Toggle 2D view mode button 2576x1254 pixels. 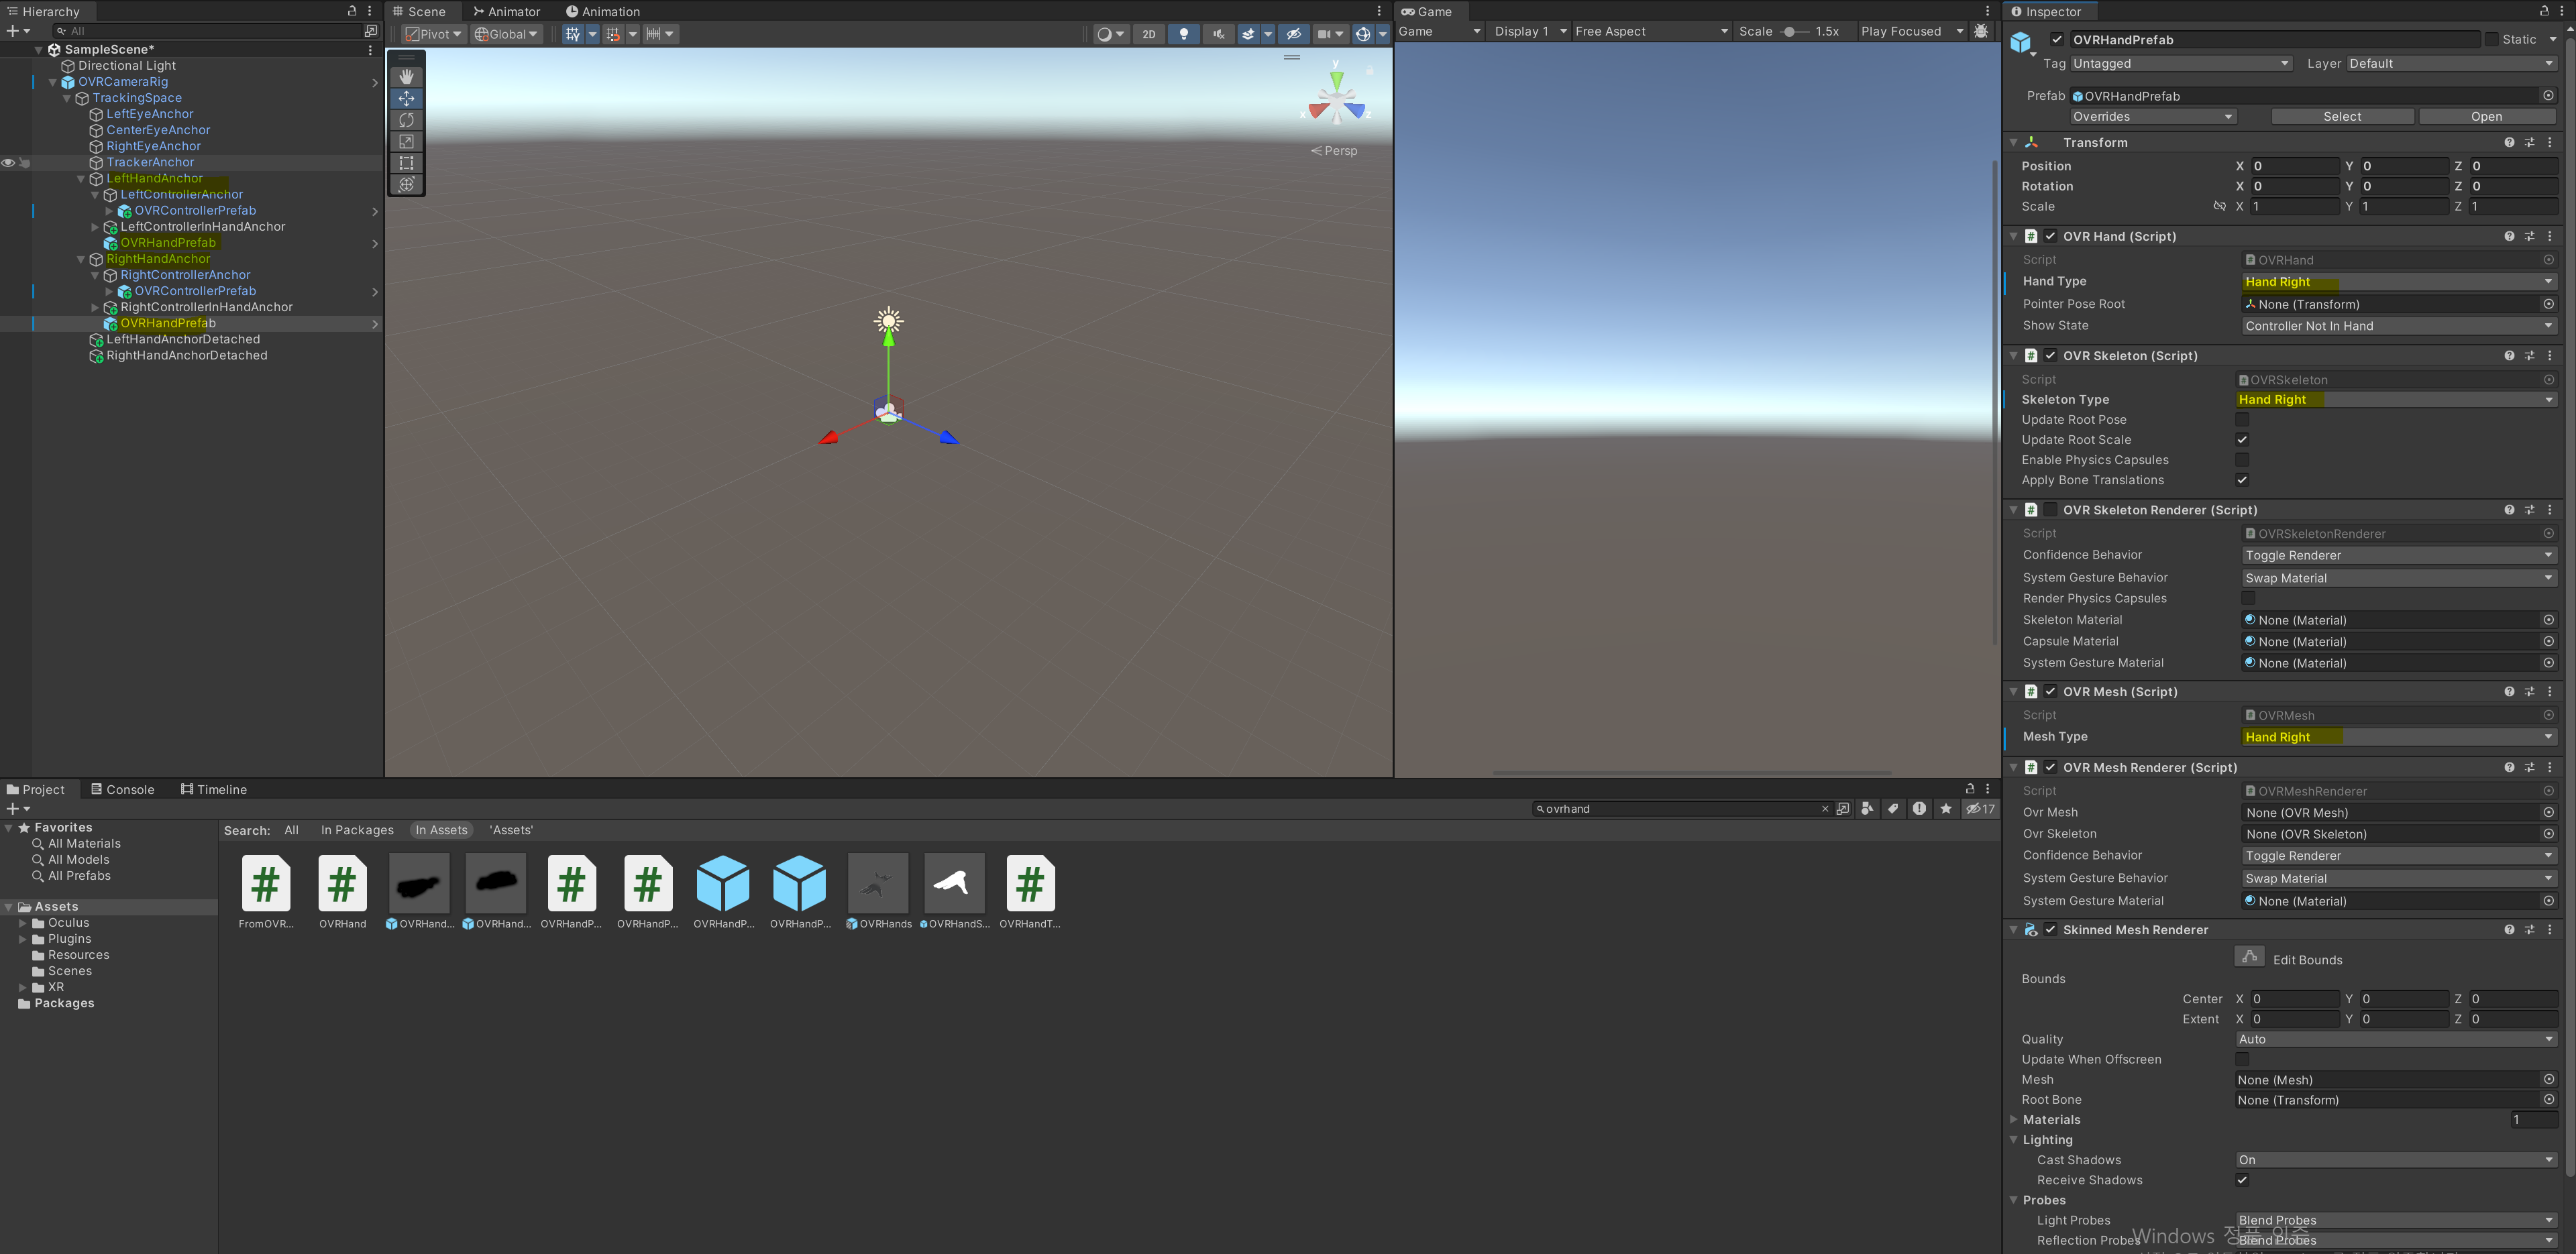(x=1149, y=34)
